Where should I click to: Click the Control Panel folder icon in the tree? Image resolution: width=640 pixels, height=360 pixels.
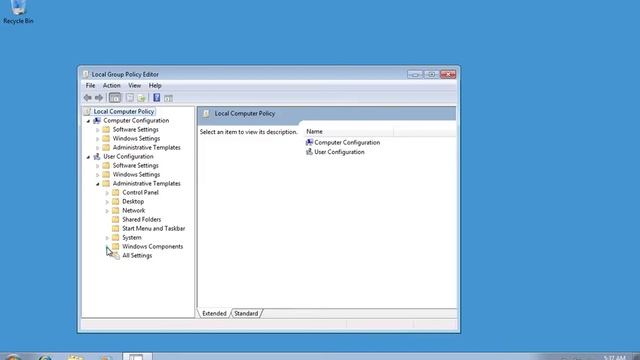[x=116, y=193]
